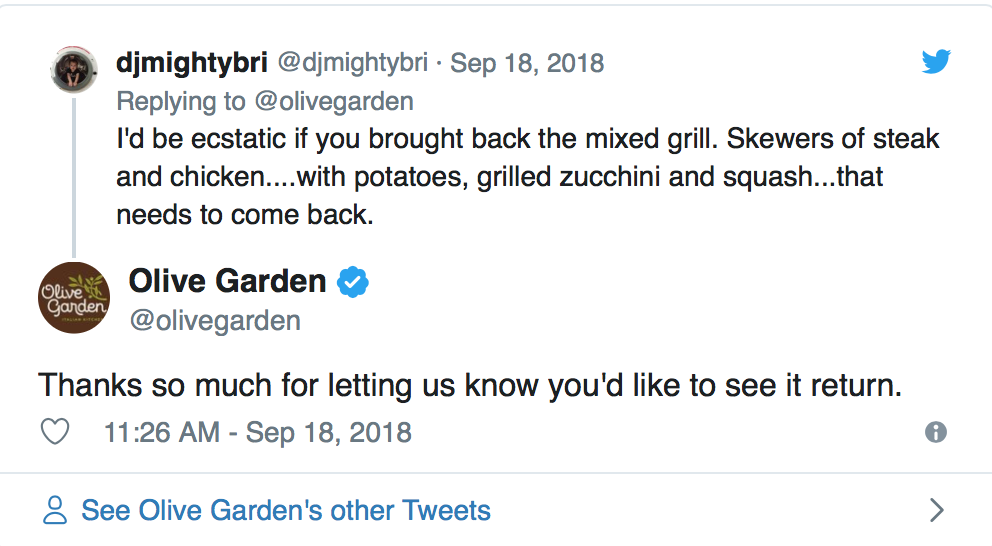Screen dimensions: 992x546
Task: Click the Olive Garden account name
Action: pos(228,282)
